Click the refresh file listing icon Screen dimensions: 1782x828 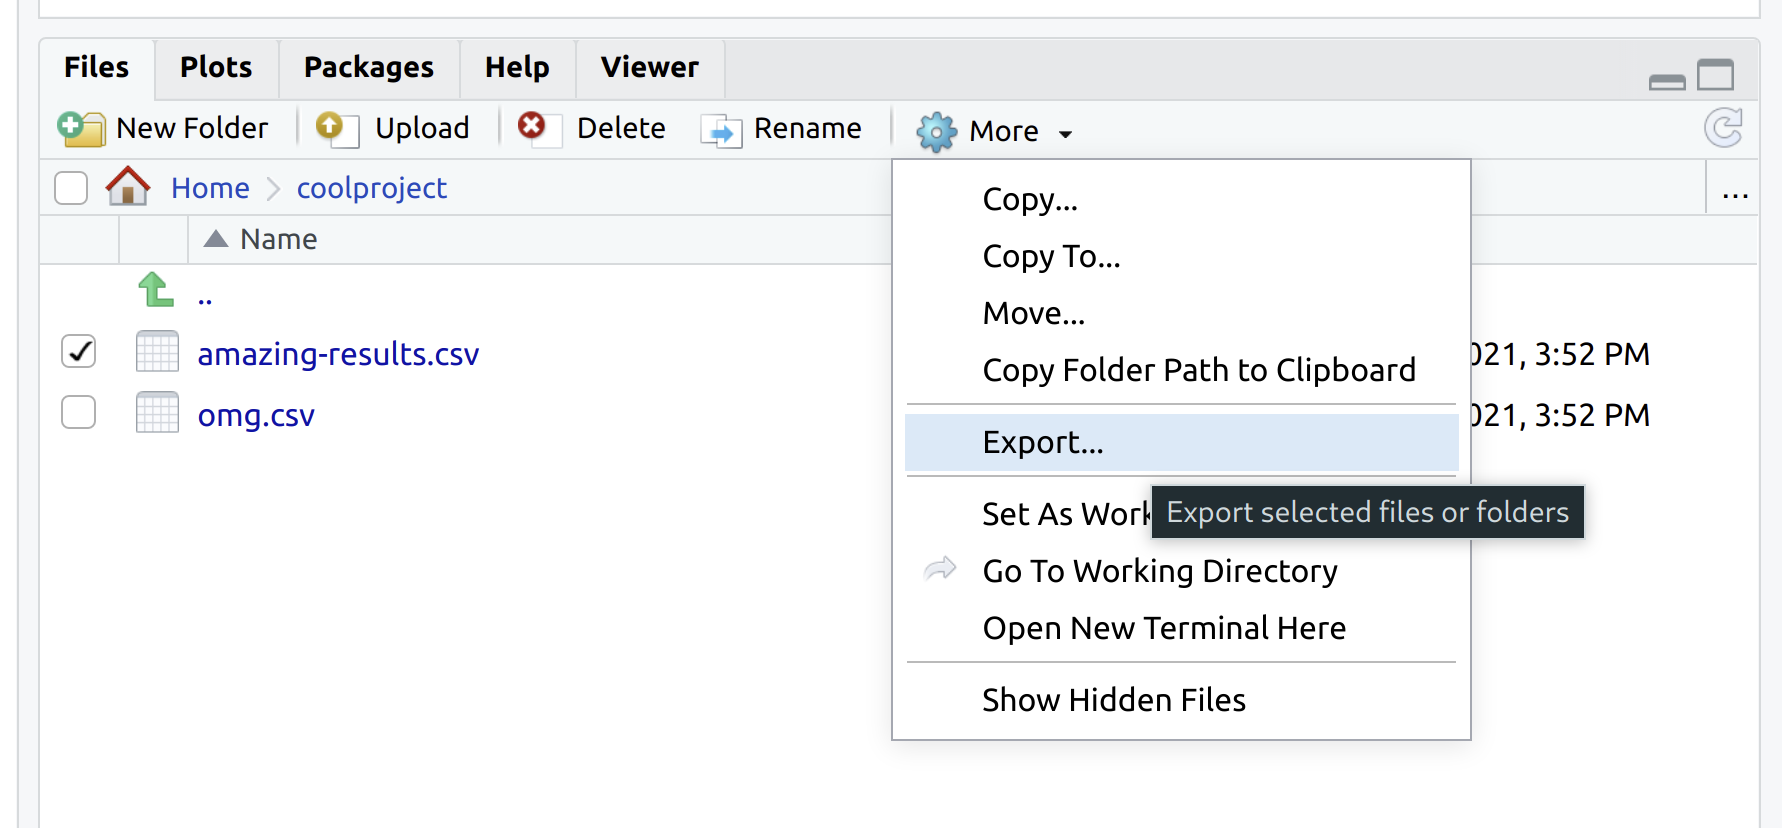pyautogui.click(x=1724, y=128)
